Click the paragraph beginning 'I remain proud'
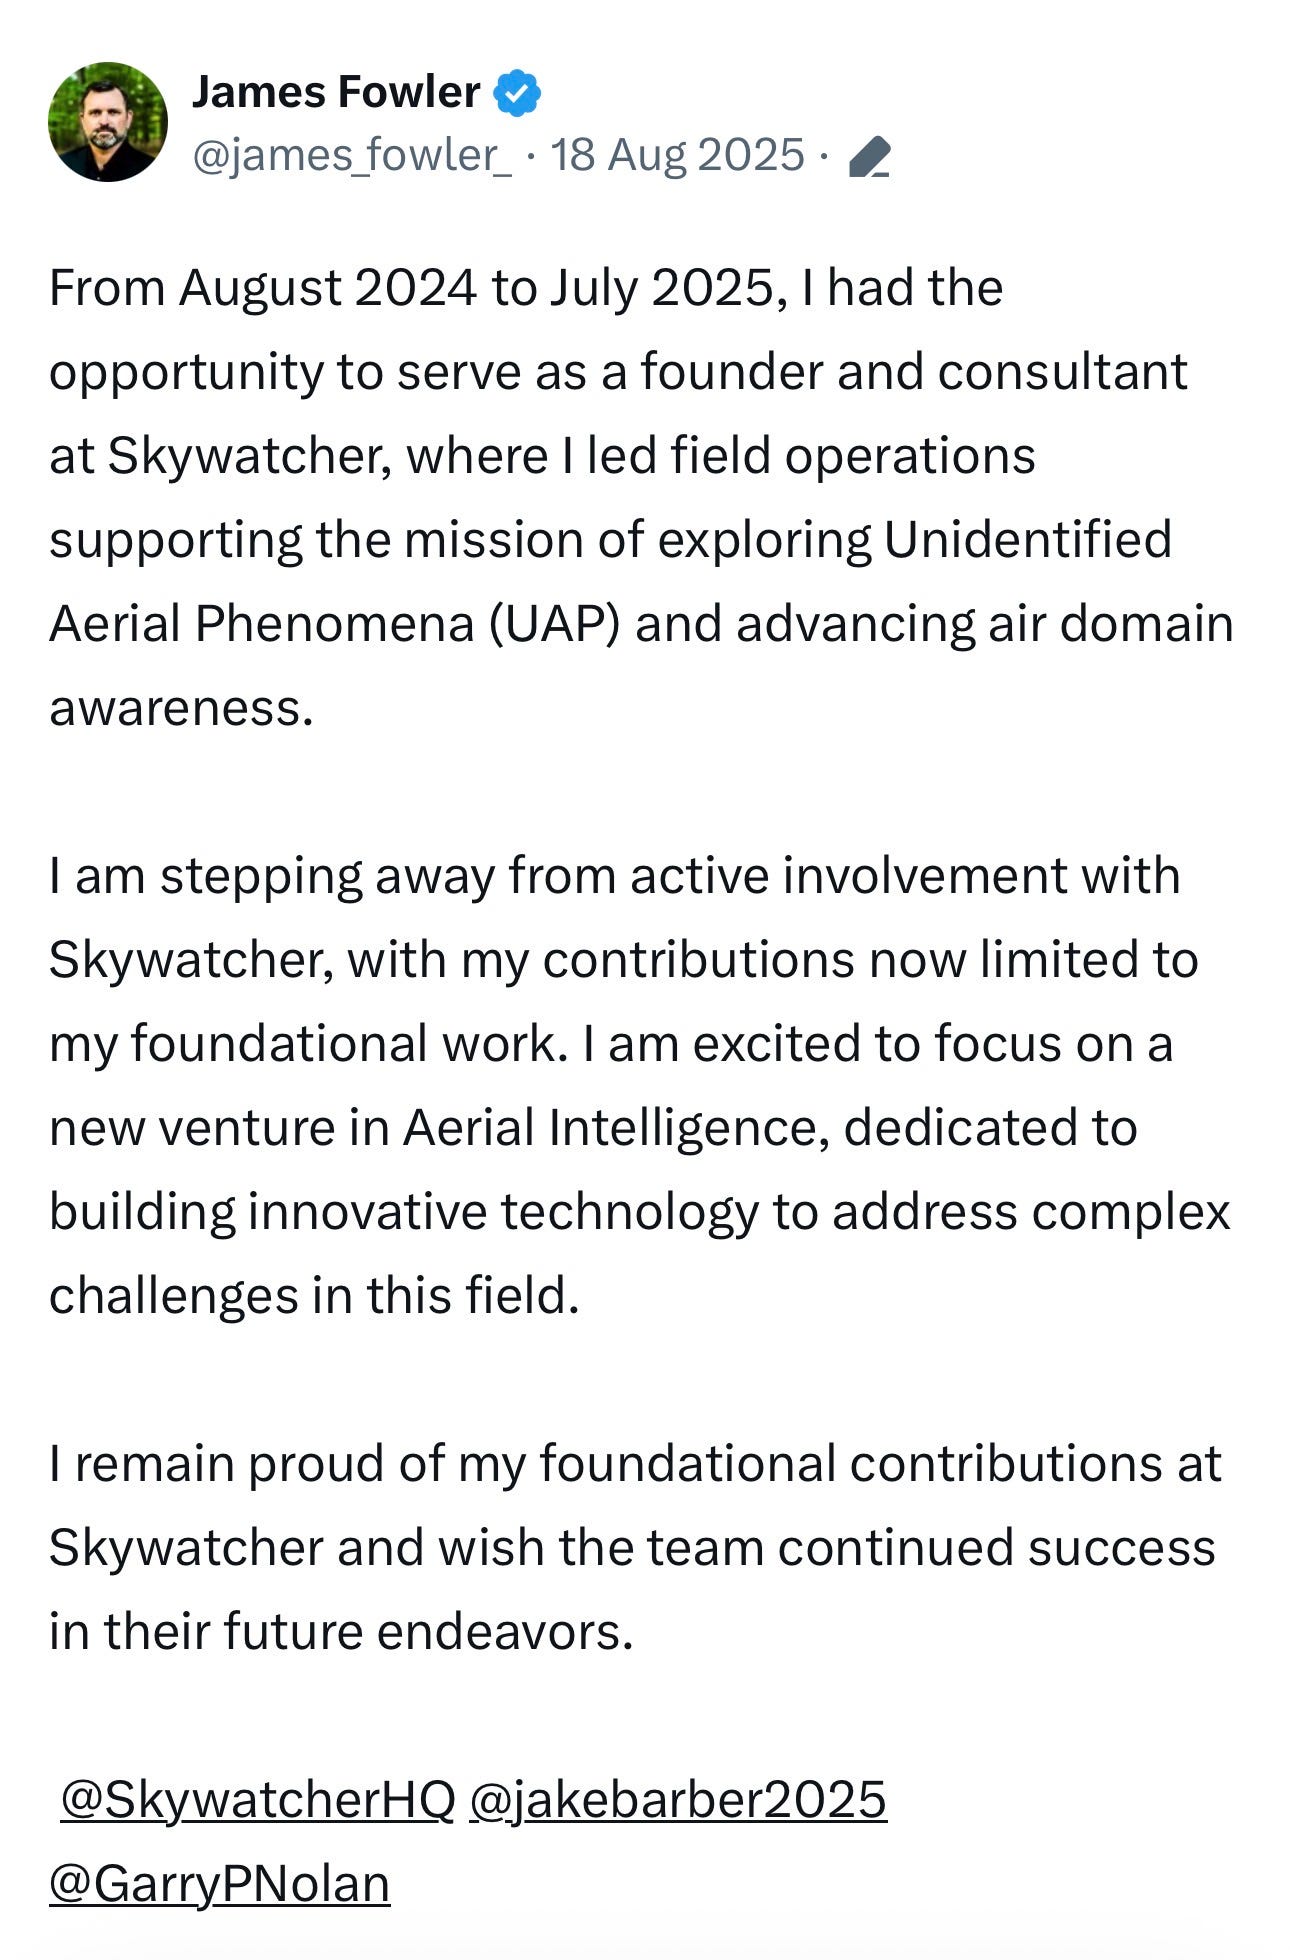 tap(635, 1547)
